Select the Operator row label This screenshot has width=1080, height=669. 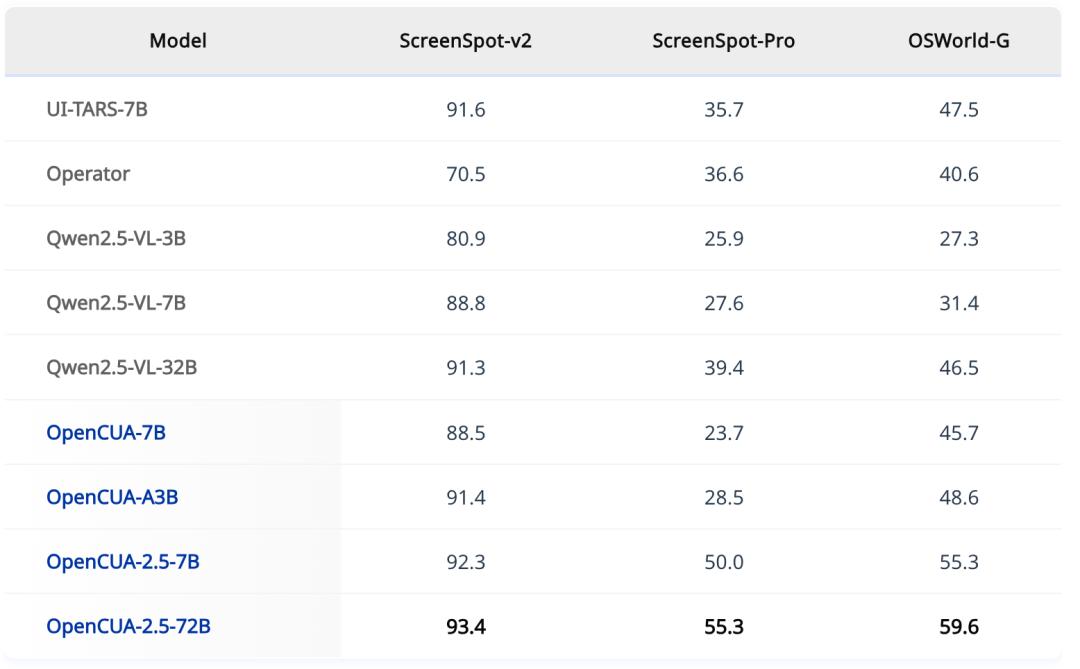88,174
